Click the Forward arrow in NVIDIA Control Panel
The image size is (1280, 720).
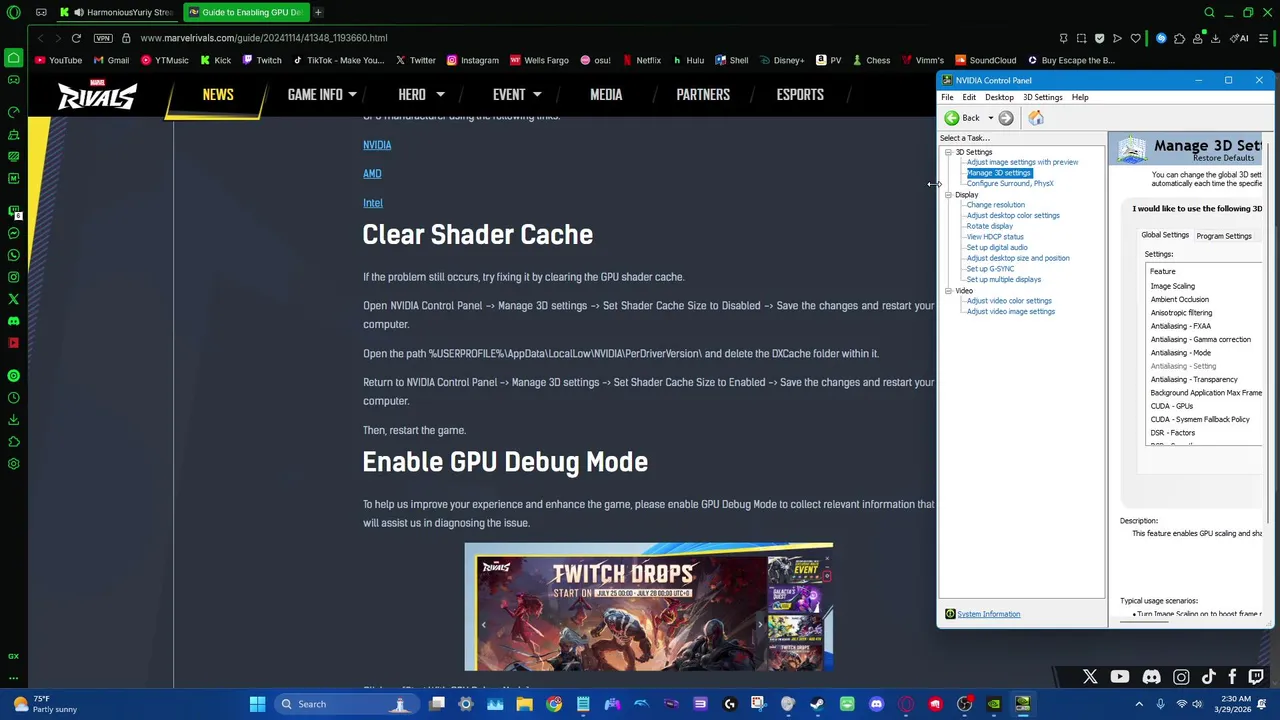[x=1006, y=118]
